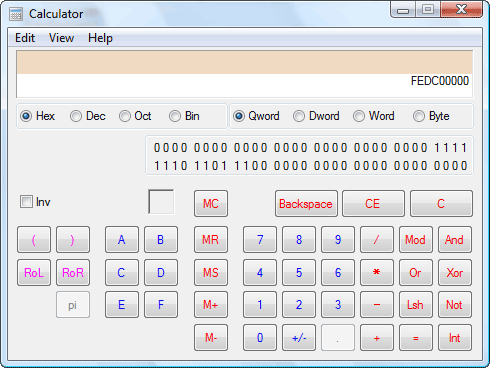Click the number 8 button

tap(299, 240)
